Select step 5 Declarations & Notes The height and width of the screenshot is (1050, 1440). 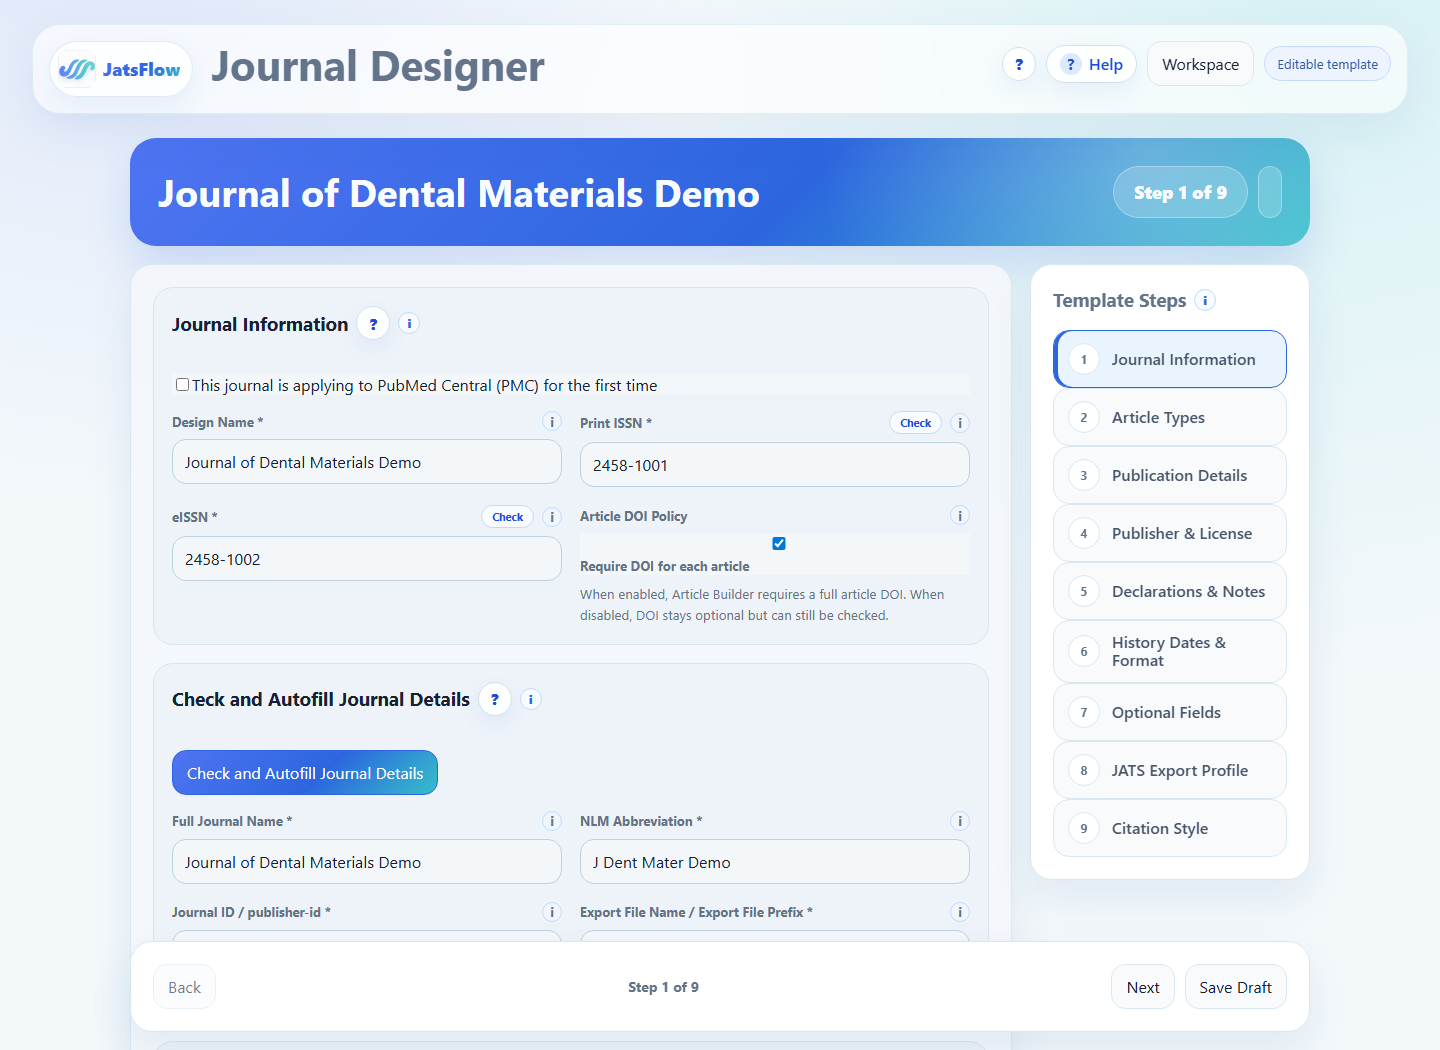(1170, 591)
